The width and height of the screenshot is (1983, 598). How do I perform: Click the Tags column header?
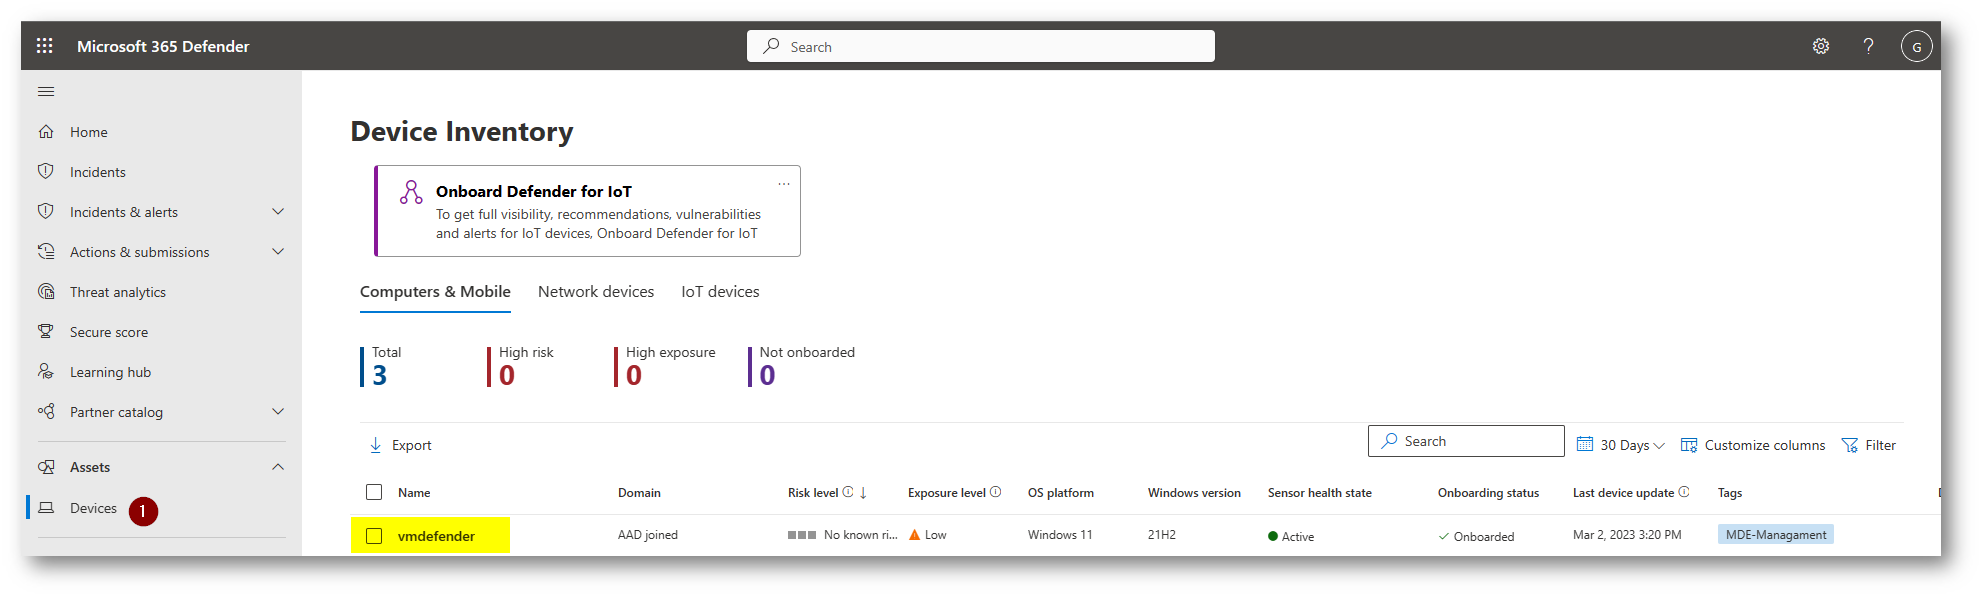1730,492
